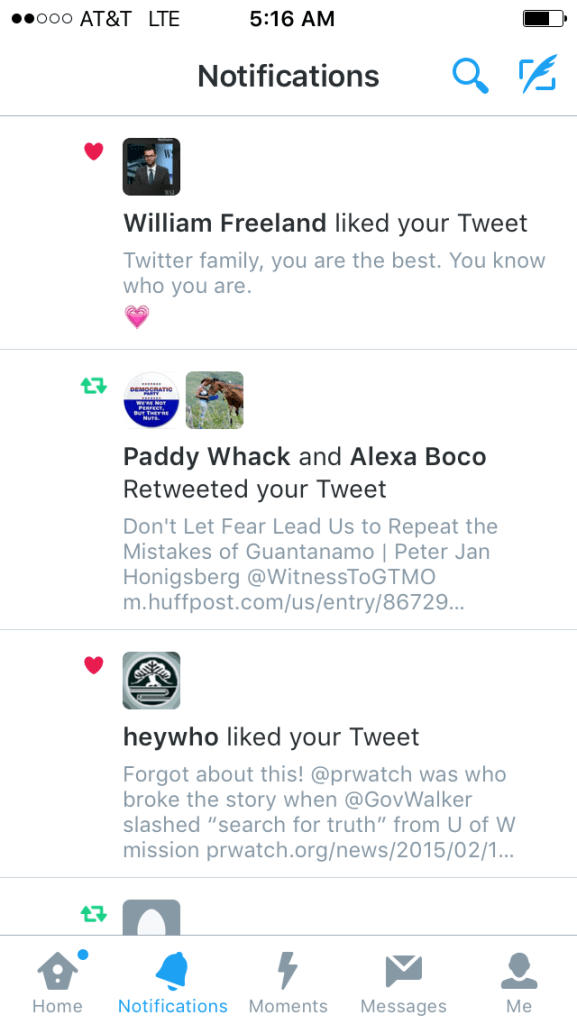Tap the green retweet icon beside Paddy Whack

tap(94, 385)
